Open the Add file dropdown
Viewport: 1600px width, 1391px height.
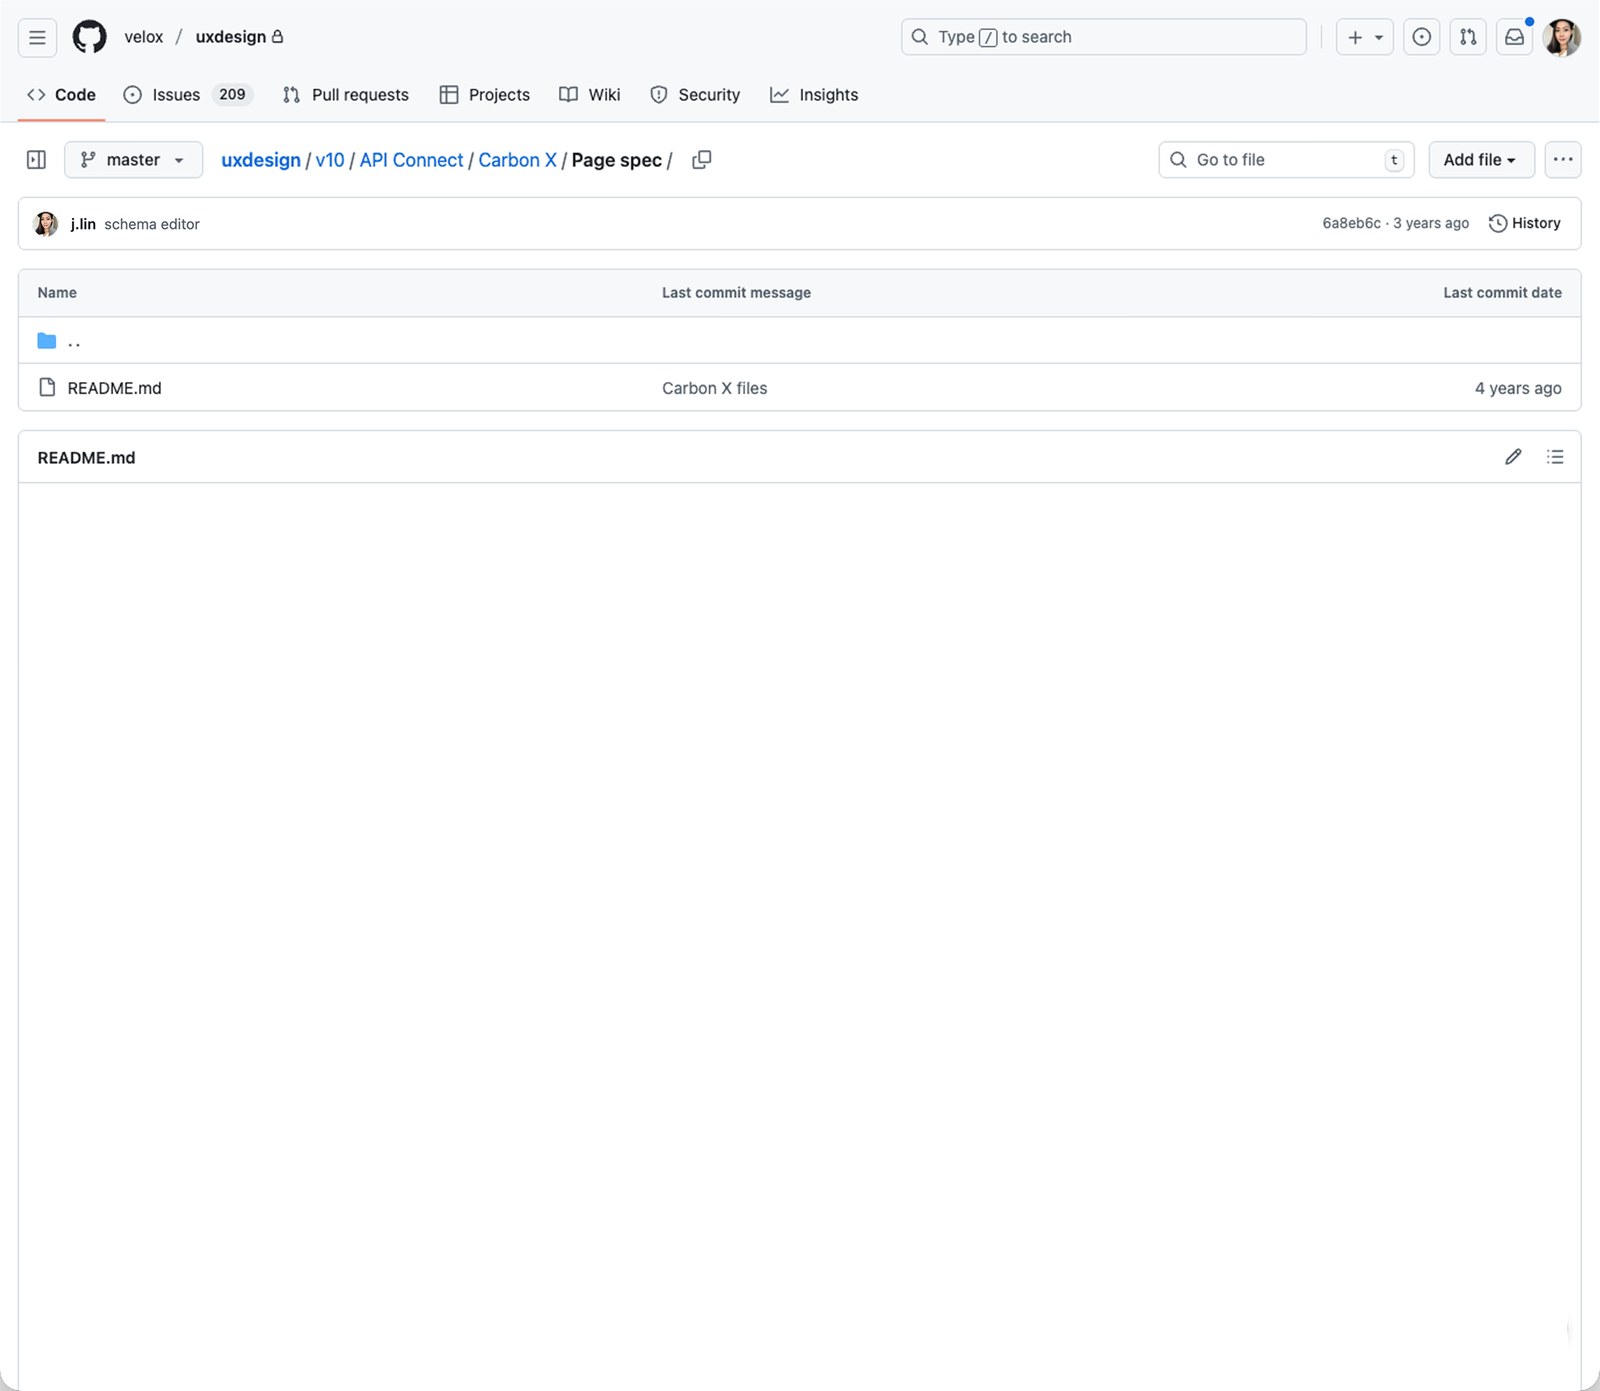(1481, 160)
